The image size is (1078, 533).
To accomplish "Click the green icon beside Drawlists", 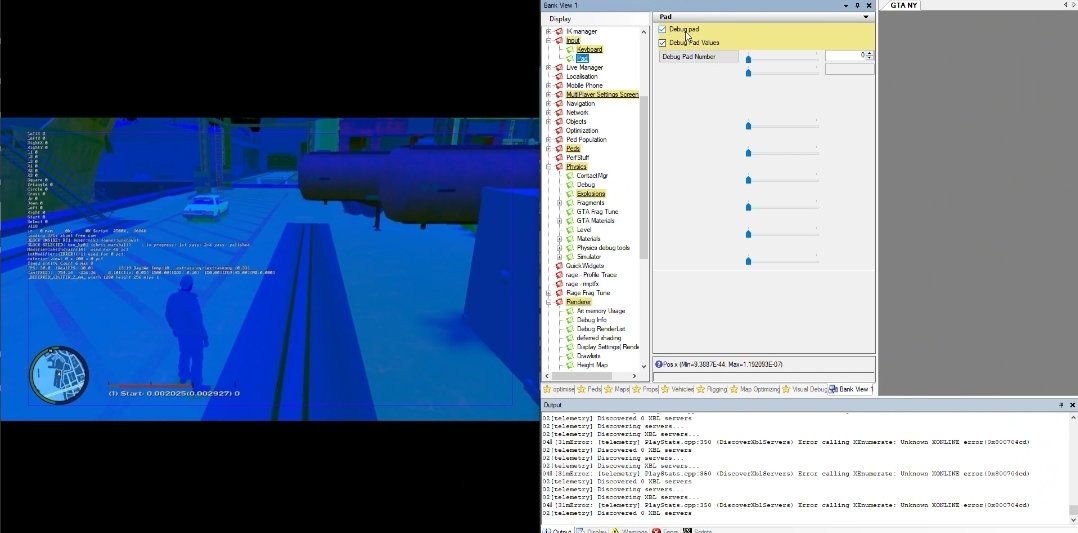I will (x=570, y=356).
